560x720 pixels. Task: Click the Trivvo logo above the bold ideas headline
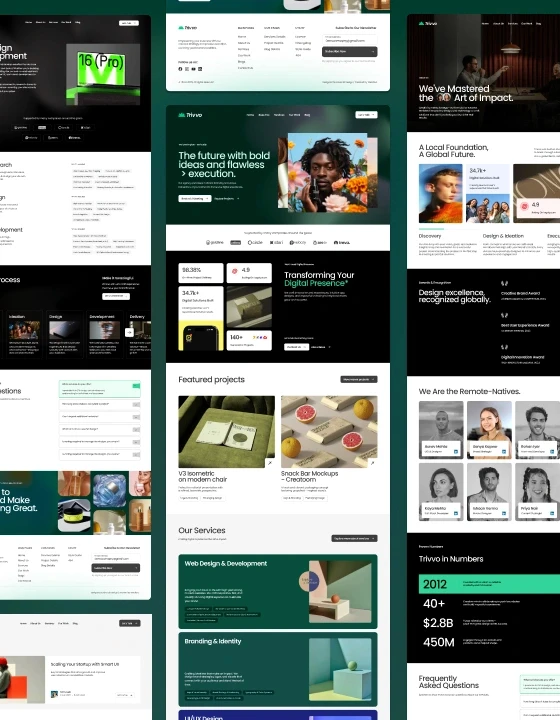[190, 115]
